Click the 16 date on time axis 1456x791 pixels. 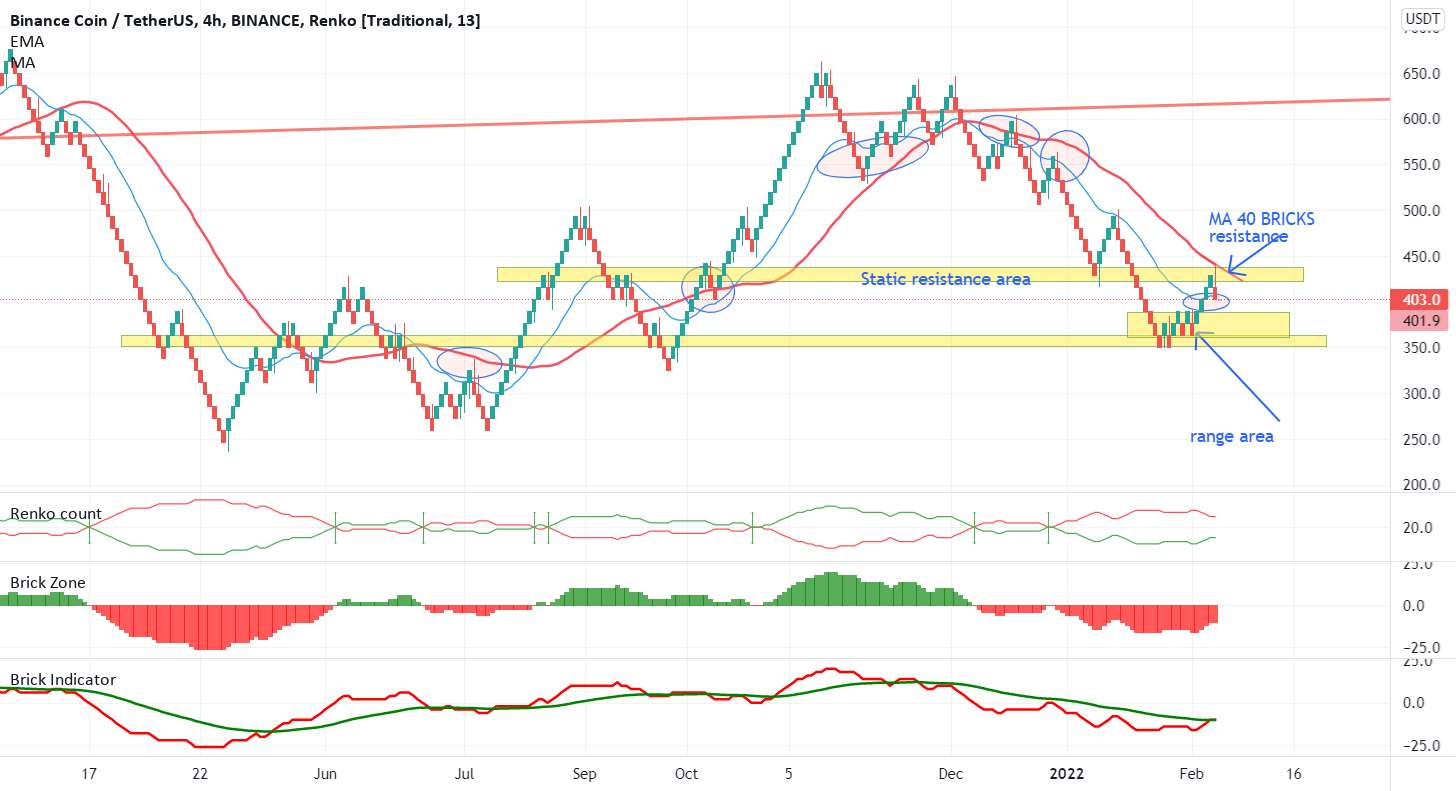click(1295, 774)
